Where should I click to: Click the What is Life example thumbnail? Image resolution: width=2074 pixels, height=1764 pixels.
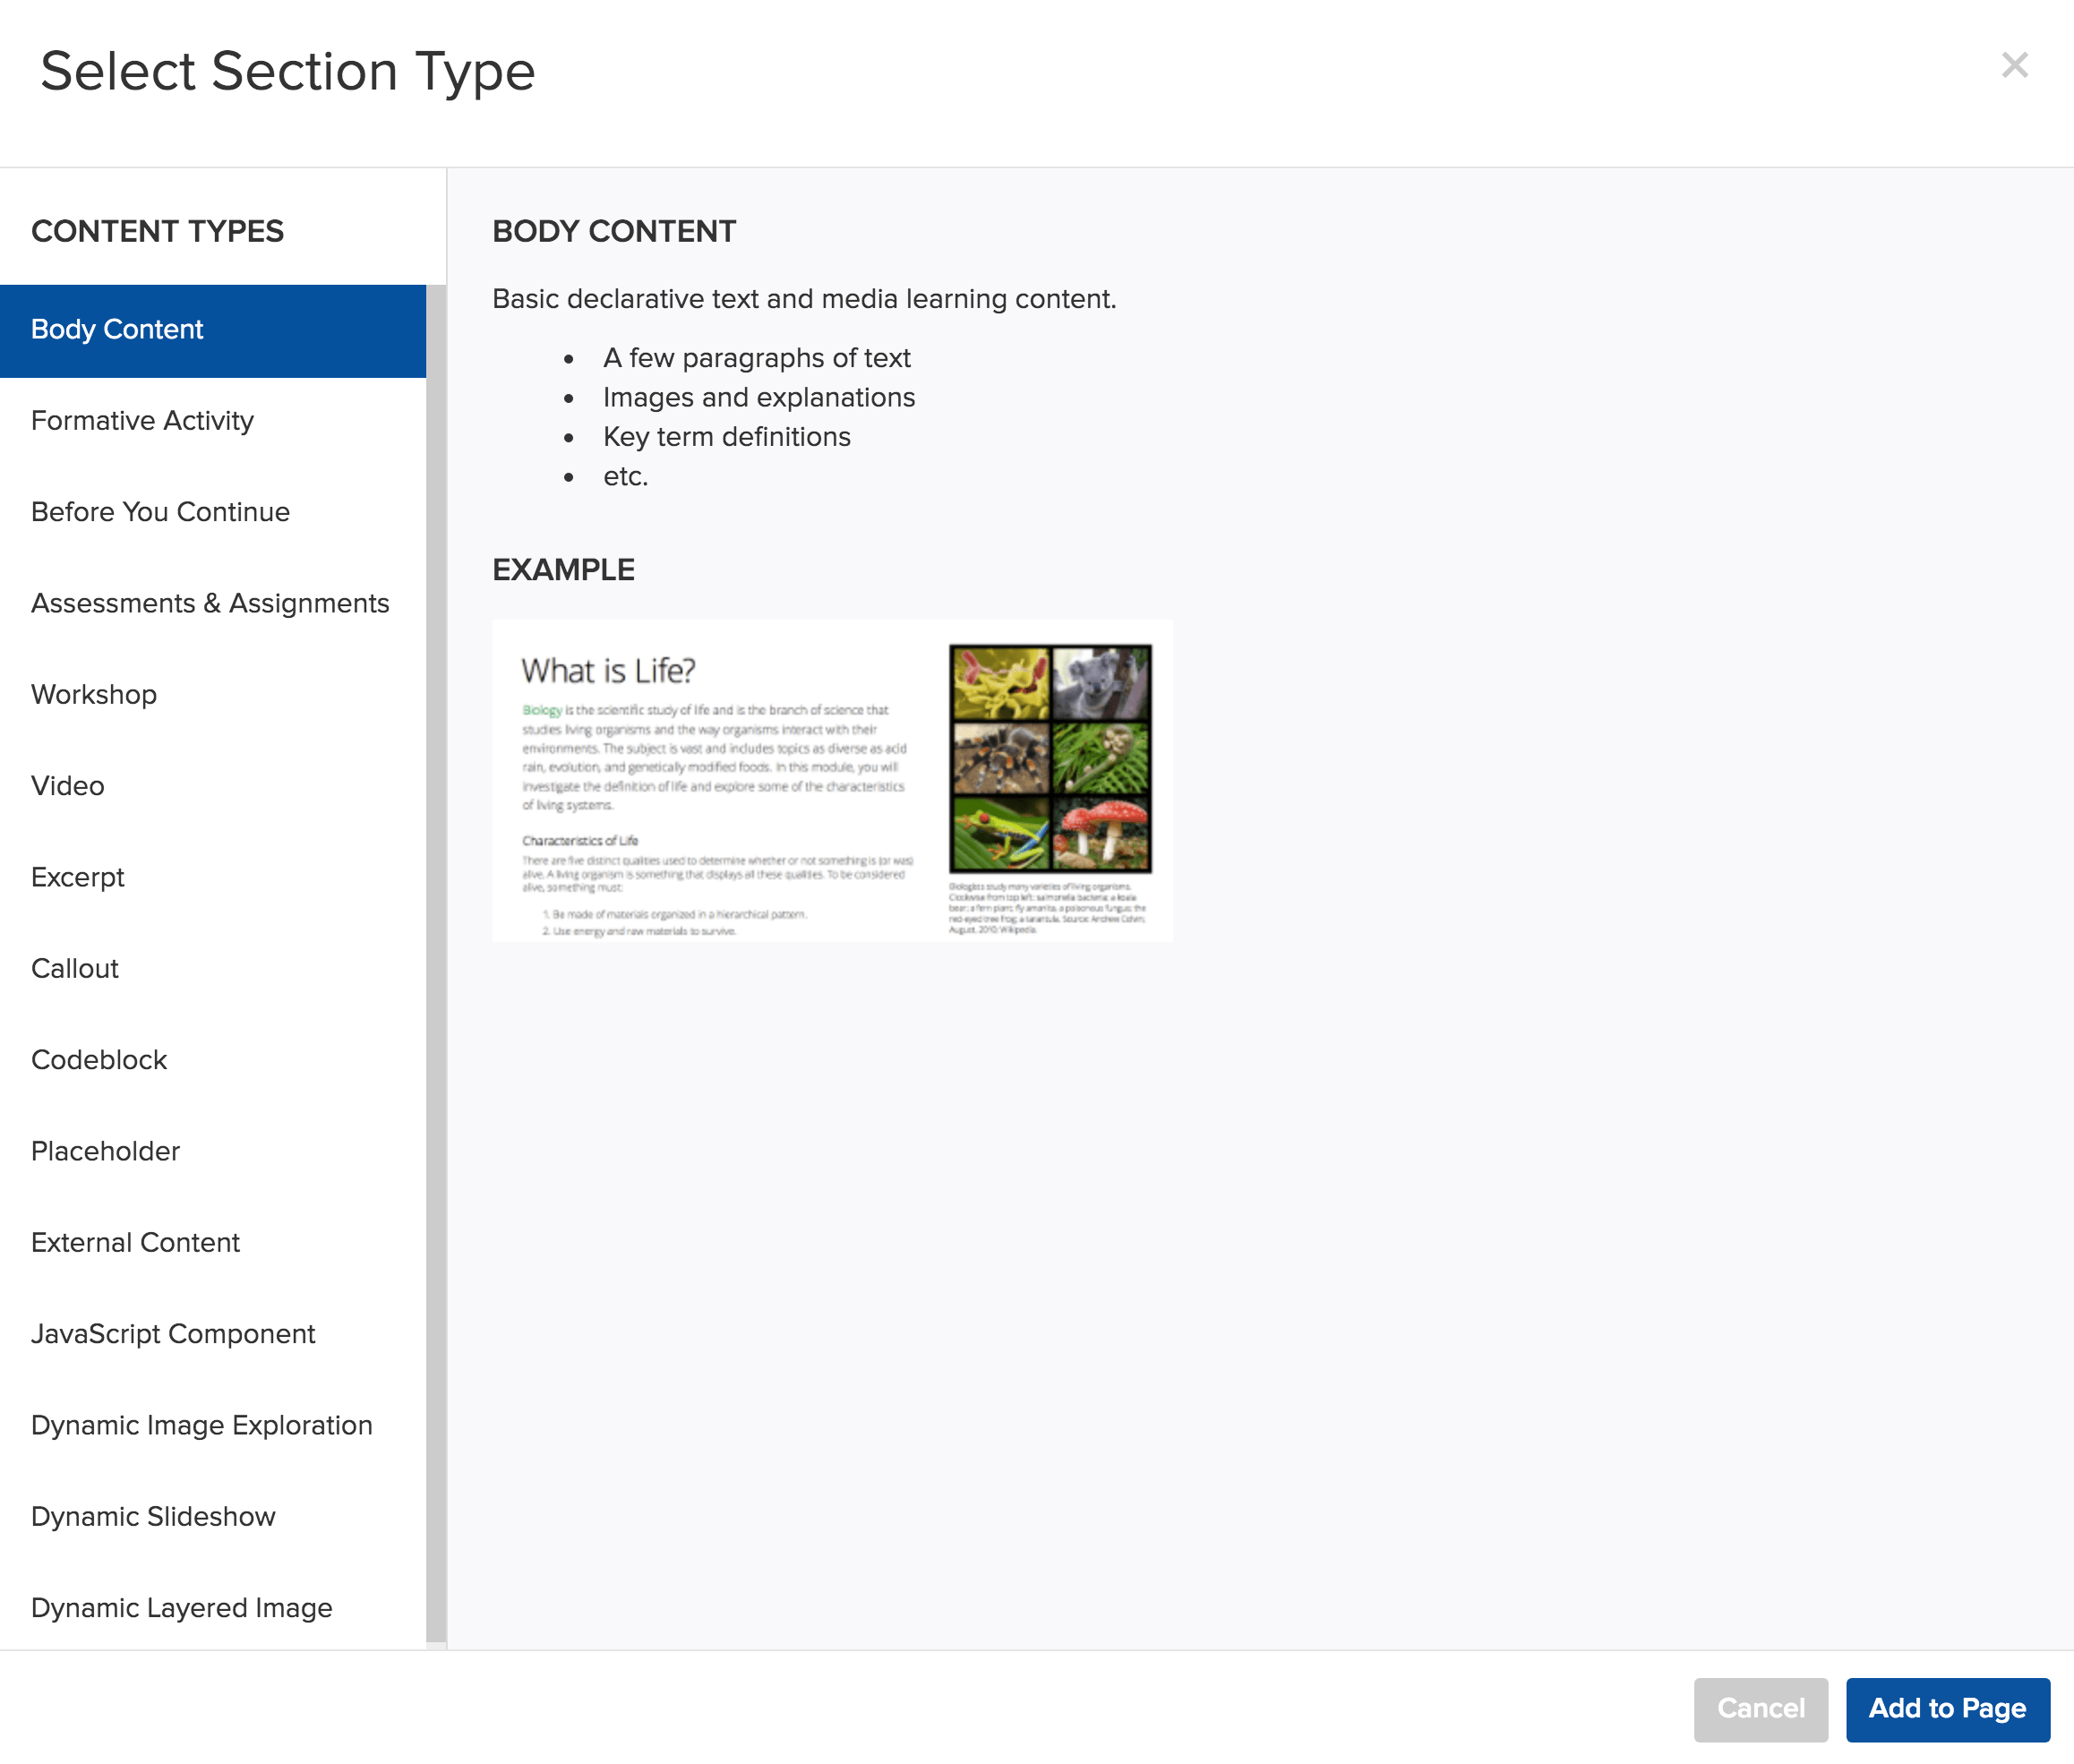(832, 781)
